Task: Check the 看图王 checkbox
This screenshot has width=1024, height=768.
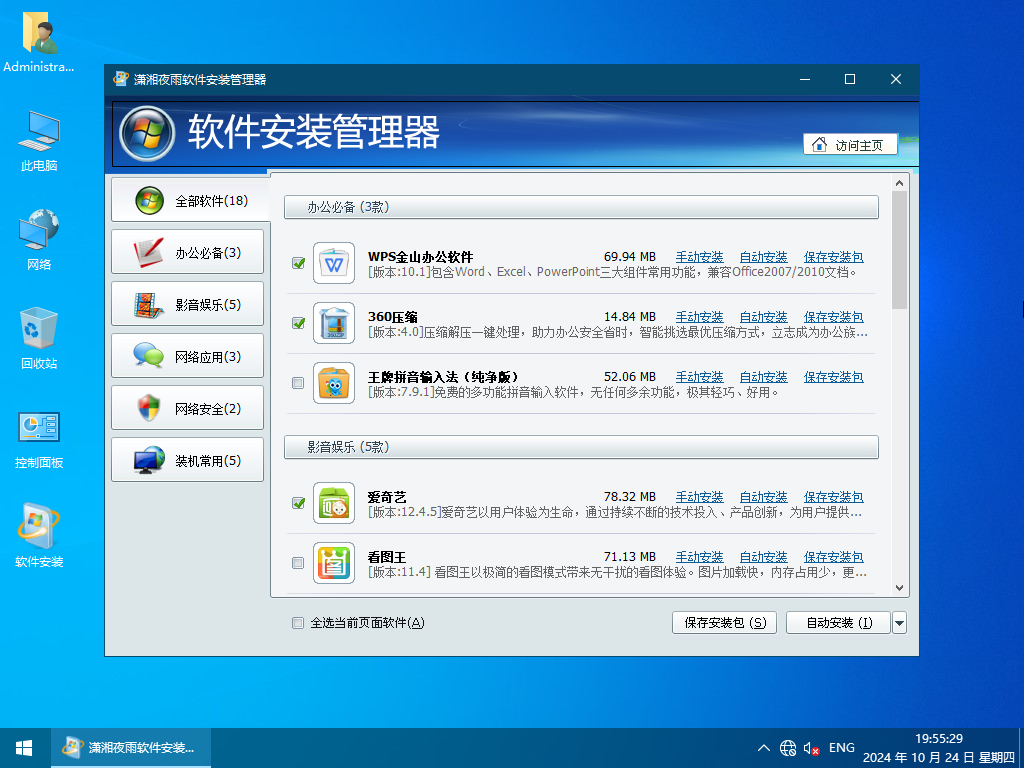Action: 298,563
